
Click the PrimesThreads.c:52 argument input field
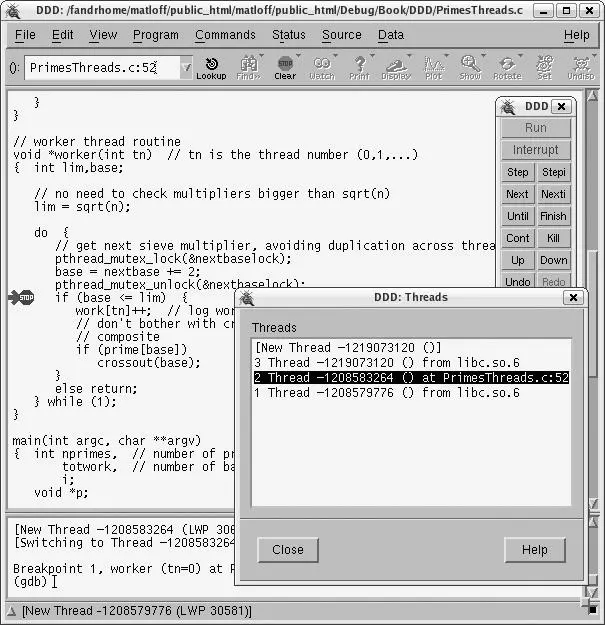(100, 68)
